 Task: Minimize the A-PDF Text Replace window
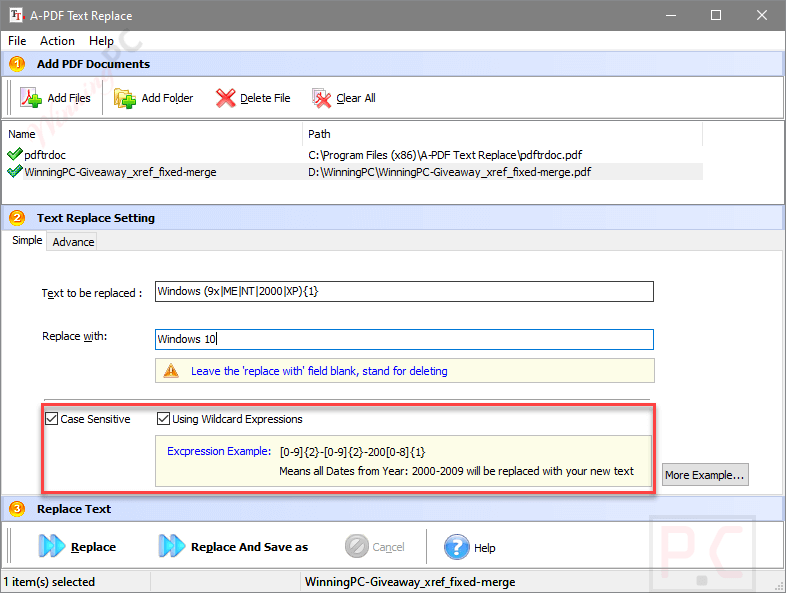[x=670, y=15]
